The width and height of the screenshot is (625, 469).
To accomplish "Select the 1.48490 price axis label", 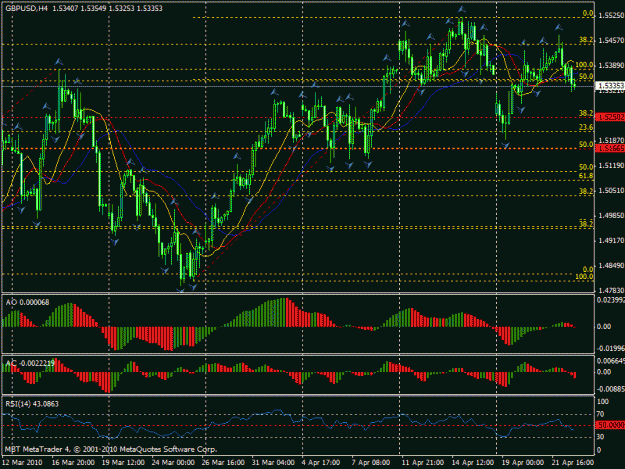I will click(611, 266).
